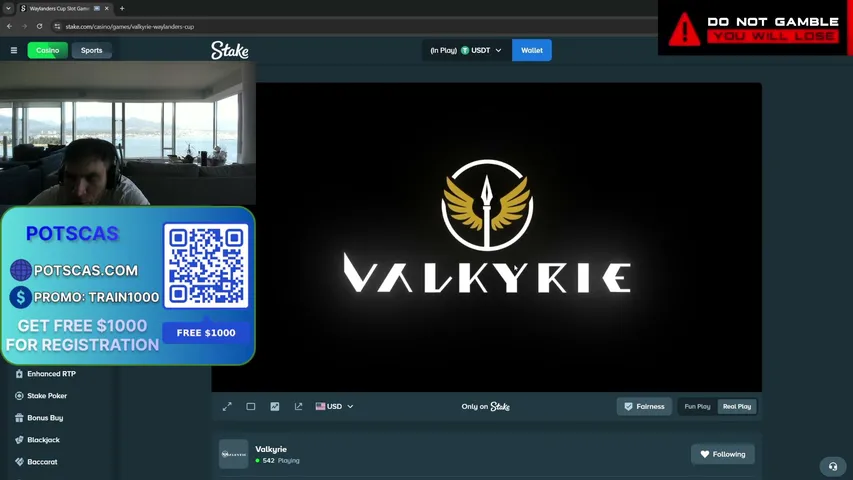
Task: Switch to Real Play mode
Action: 737,407
